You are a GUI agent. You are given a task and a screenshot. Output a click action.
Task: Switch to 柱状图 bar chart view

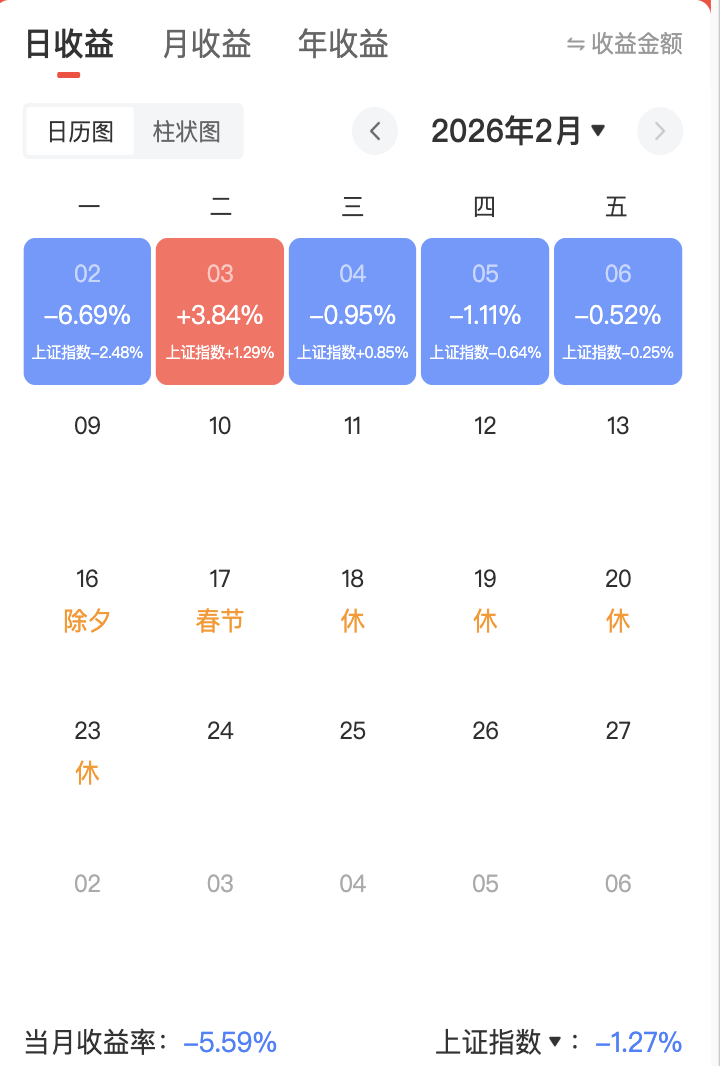click(x=187, y=131)
